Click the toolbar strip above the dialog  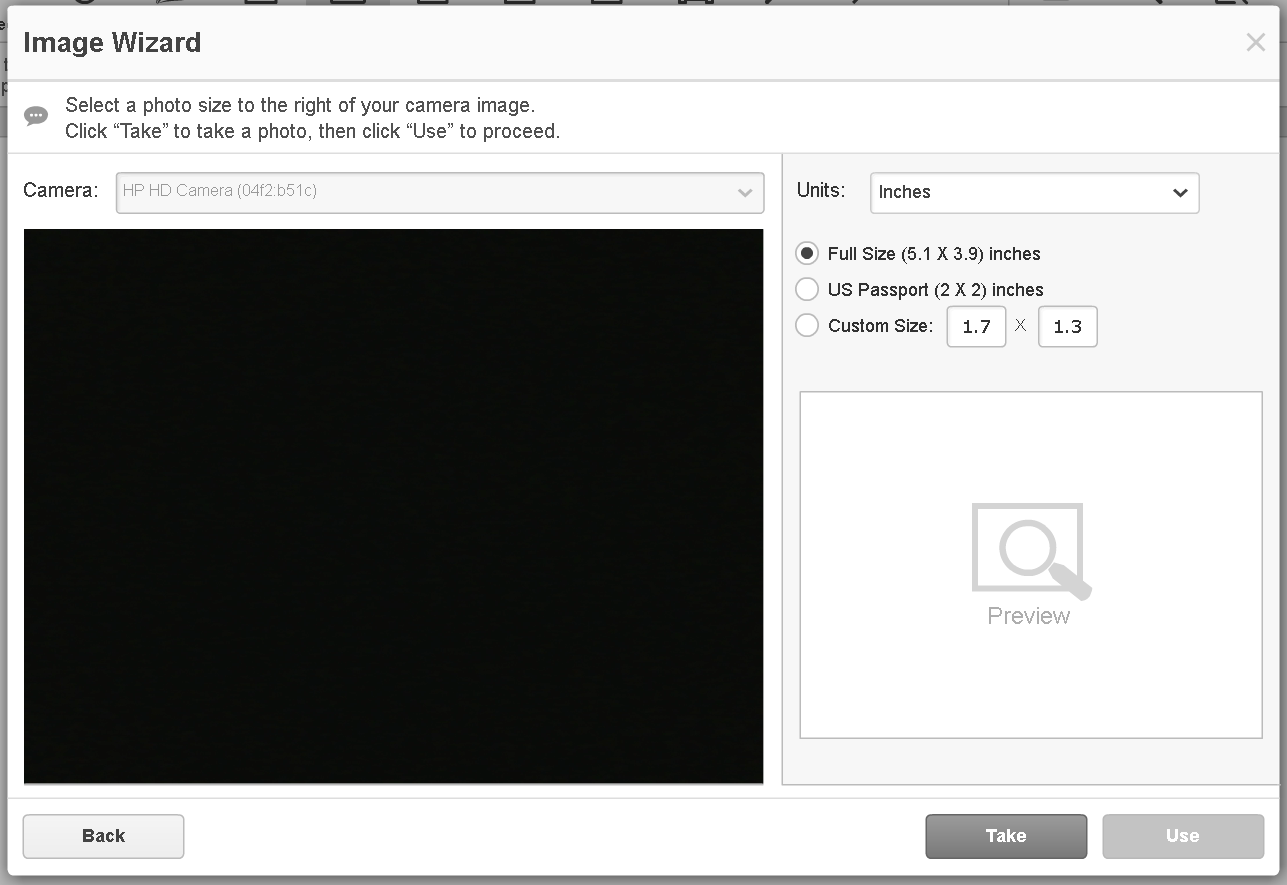pos(640,4)
